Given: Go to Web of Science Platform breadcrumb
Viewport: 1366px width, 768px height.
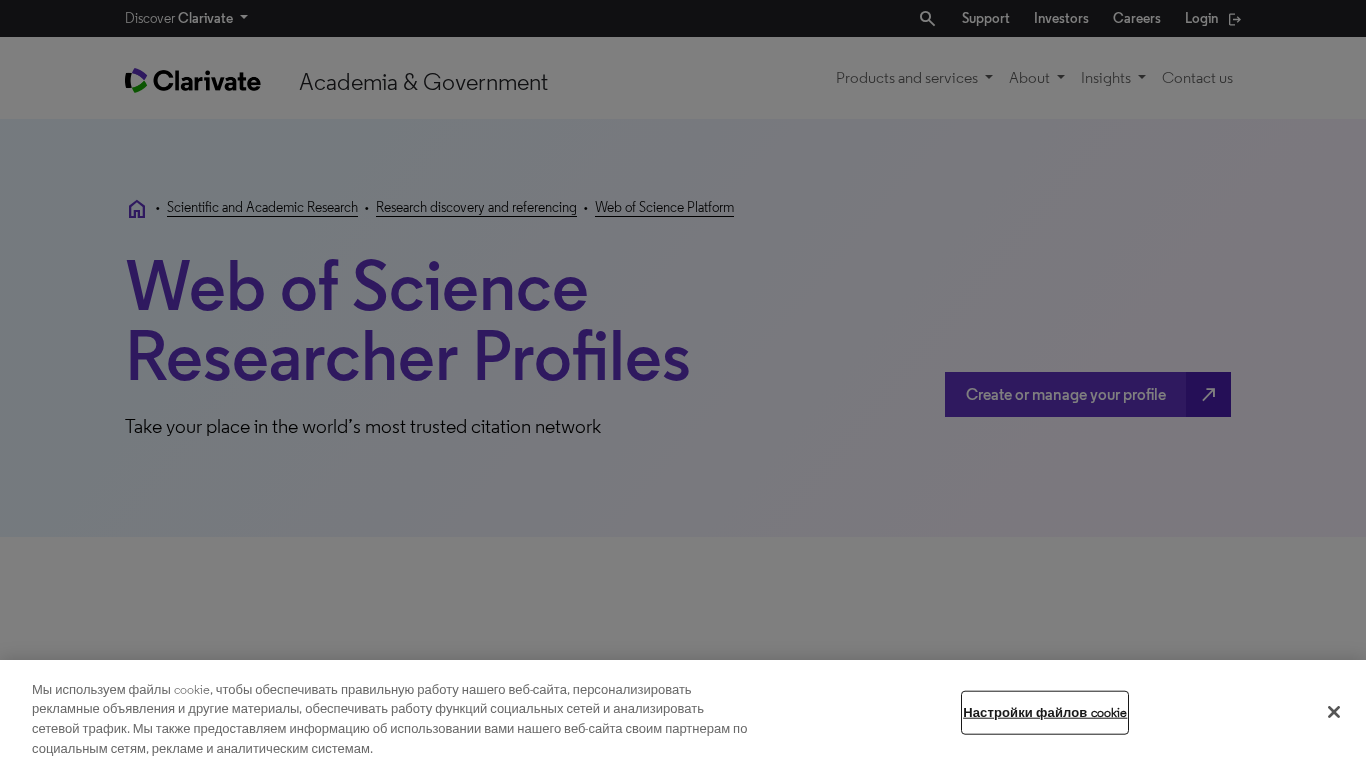Looking at the screenshot, I should (x=664, y=207).
